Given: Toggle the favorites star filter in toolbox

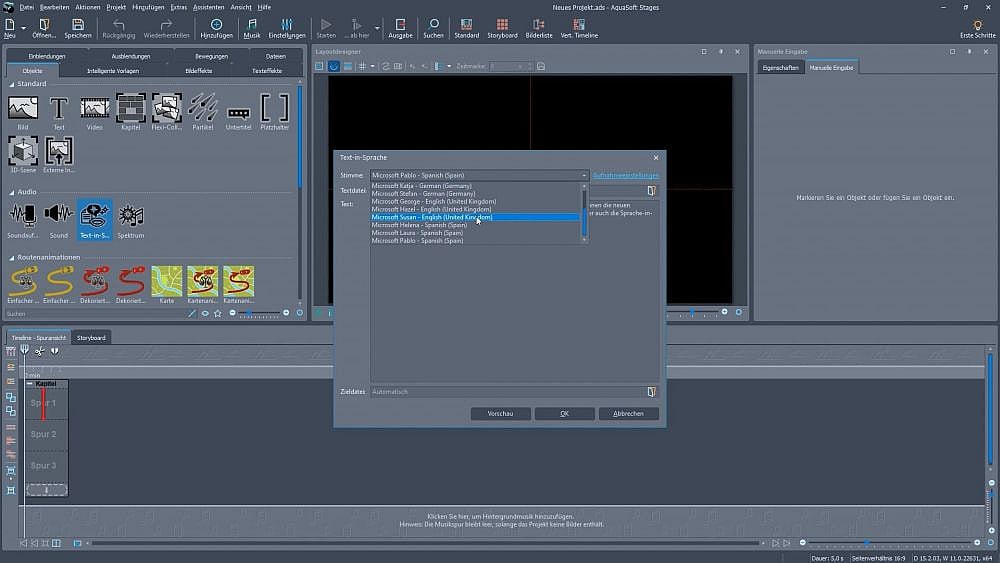Looking at the screenshot, I should (218, 313).
